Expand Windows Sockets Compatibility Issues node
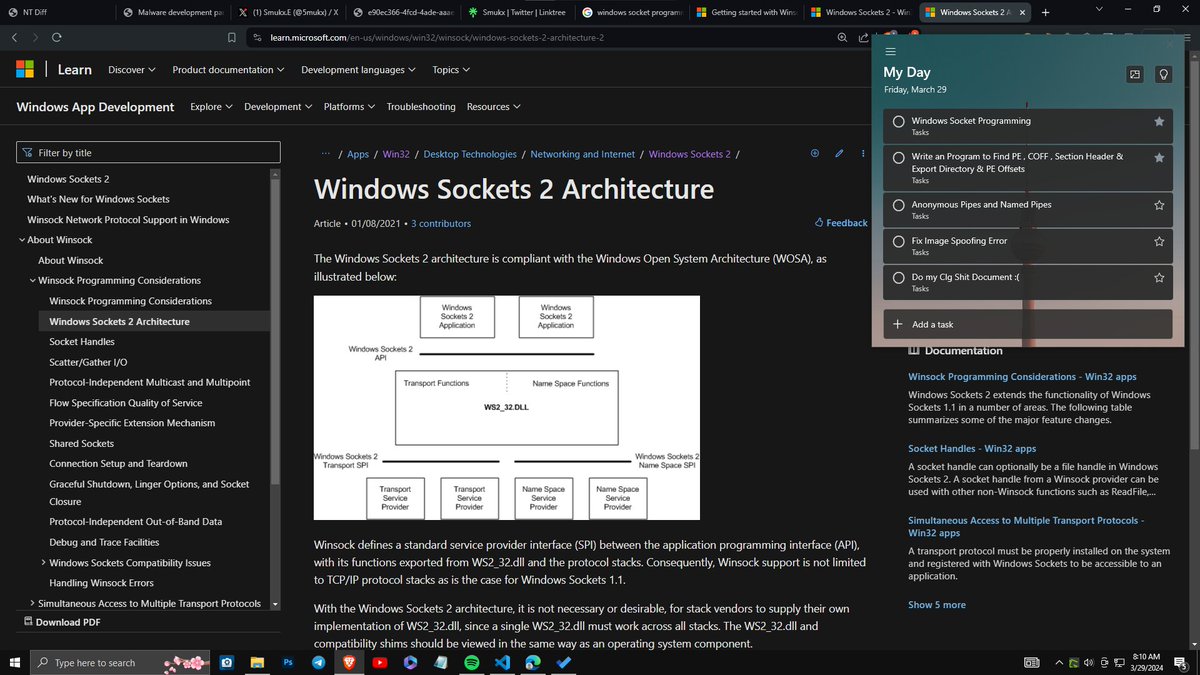The image size is (1200, 675). click(x=44, y=563)
